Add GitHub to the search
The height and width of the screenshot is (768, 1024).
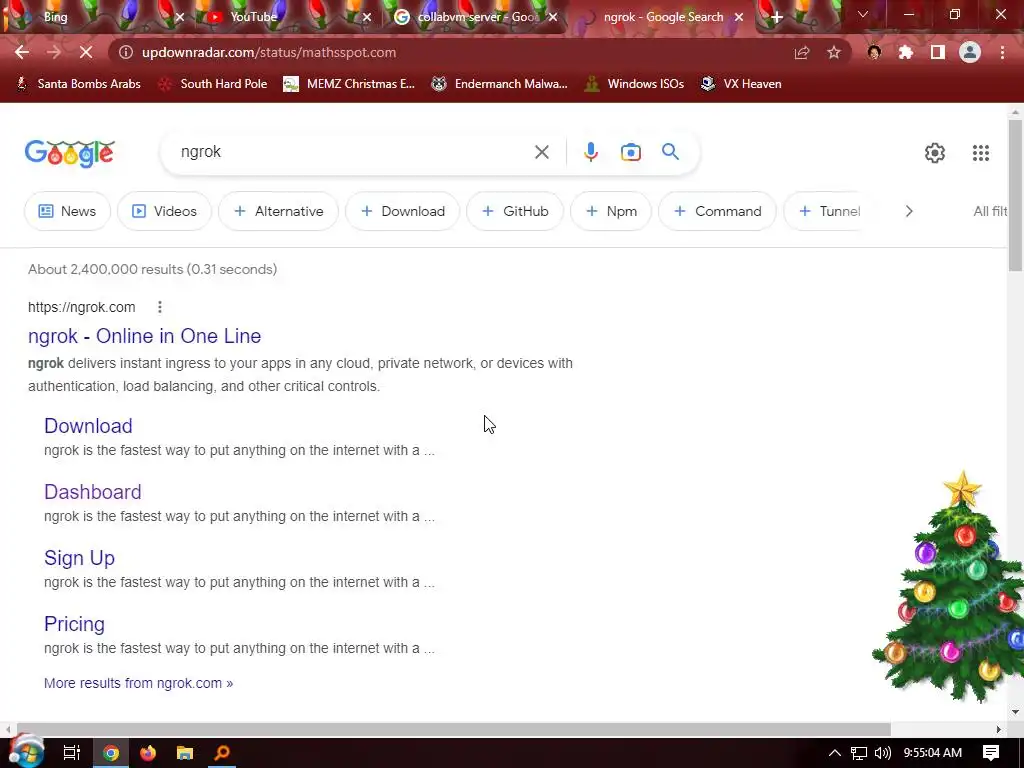[515, 211]
